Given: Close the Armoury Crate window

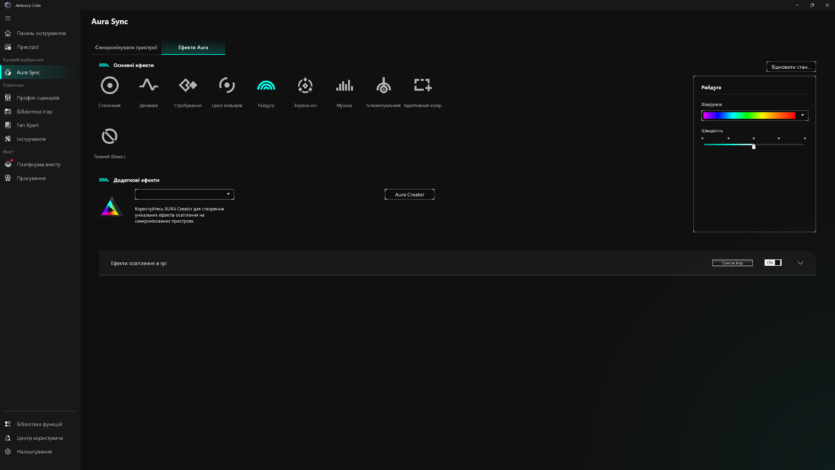Looking at the screenshot, I should [827, 5].
